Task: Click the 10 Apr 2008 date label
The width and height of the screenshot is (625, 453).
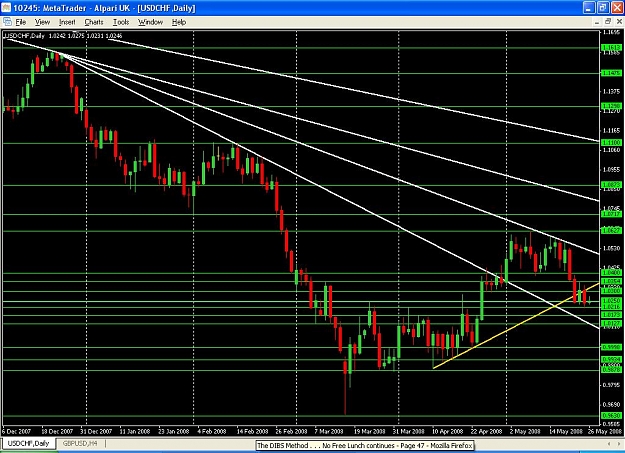Action: (447, 431)
